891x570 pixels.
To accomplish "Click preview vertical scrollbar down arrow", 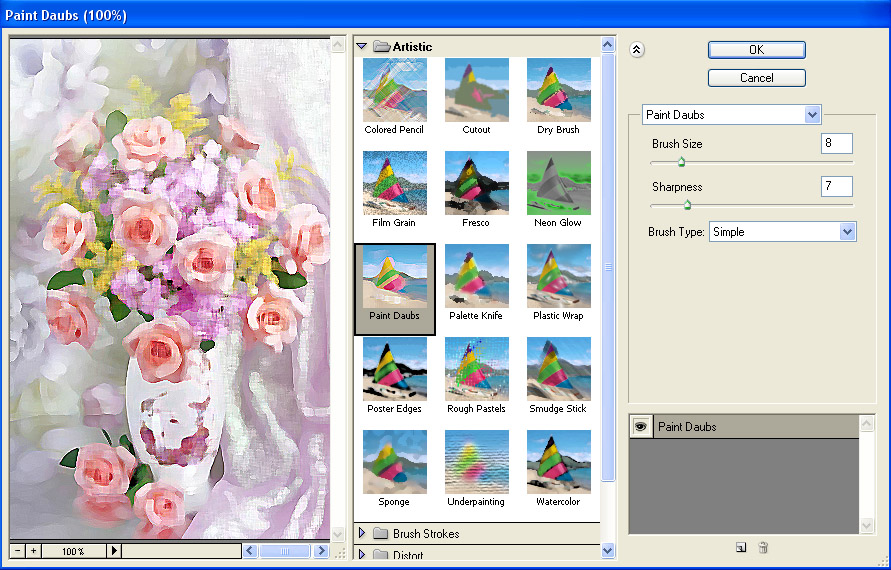I will [338, 534].
